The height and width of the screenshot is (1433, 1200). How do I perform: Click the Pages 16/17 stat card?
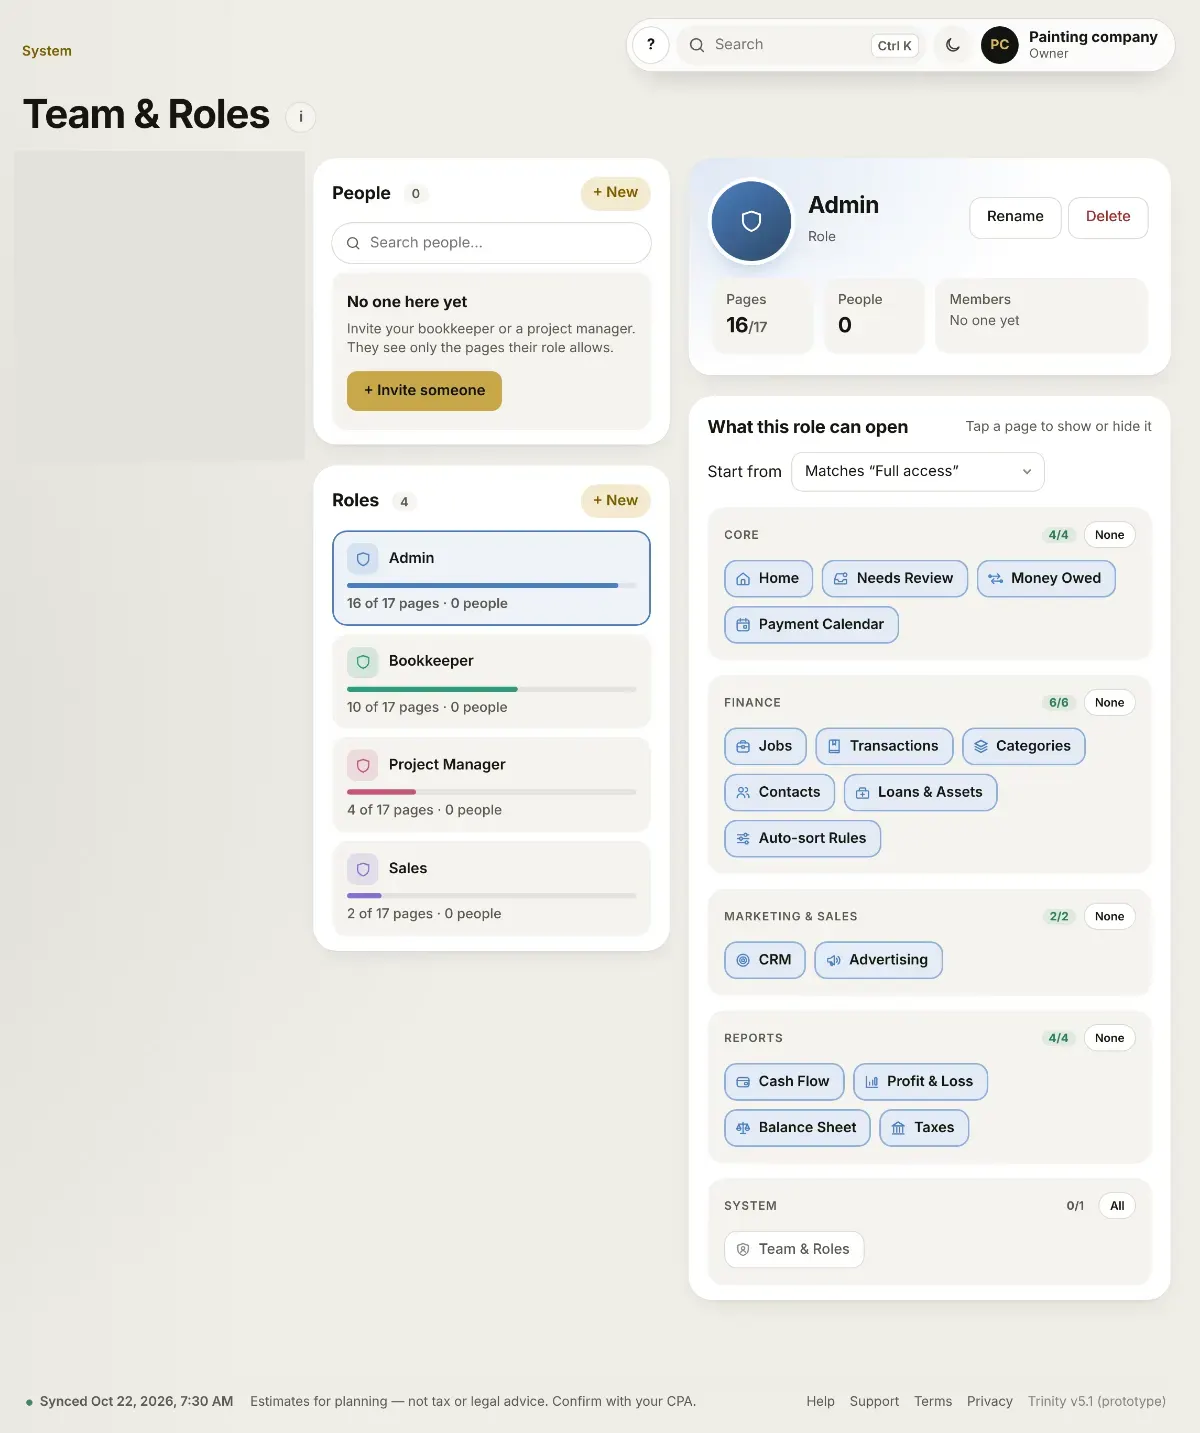[x=762, y=315]
